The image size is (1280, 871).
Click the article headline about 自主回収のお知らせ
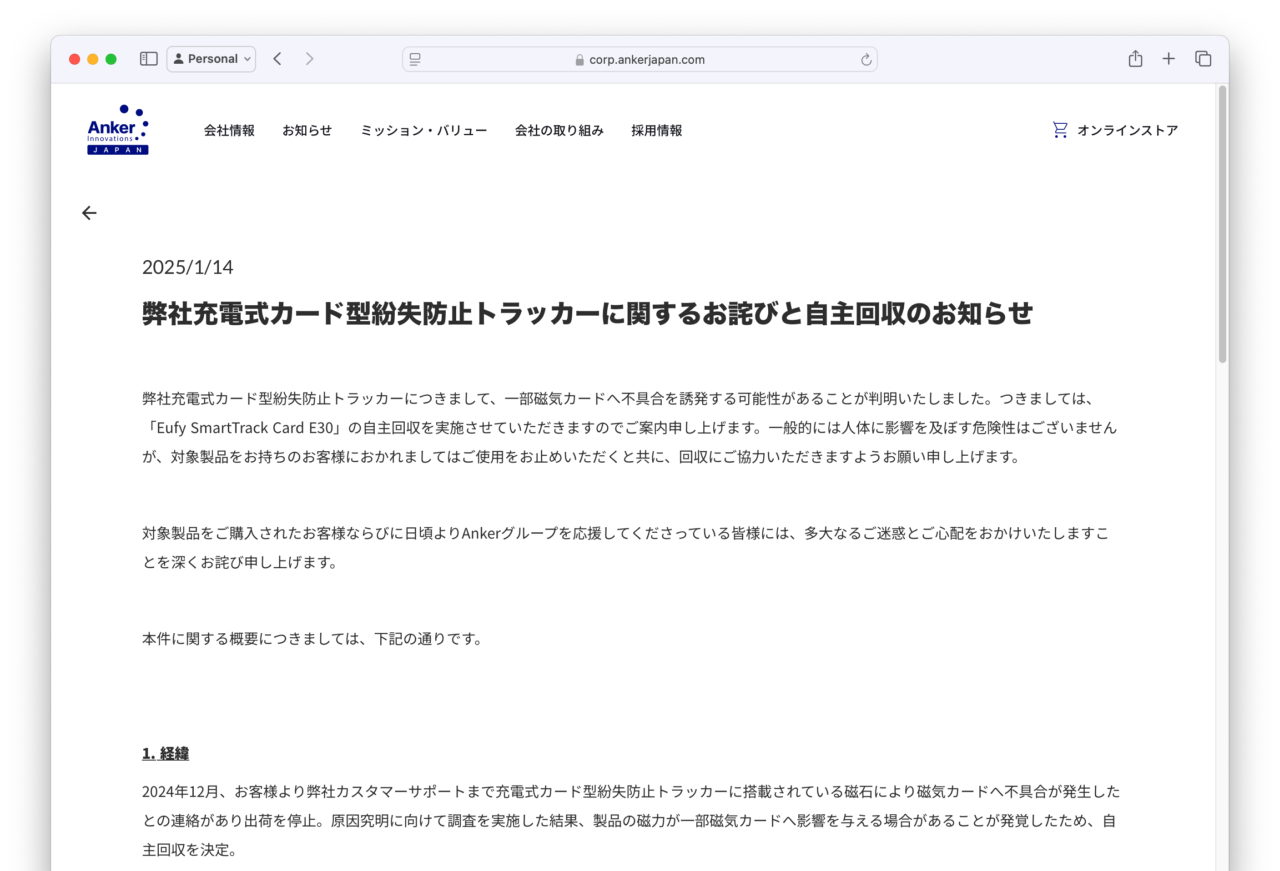point(587,313)
